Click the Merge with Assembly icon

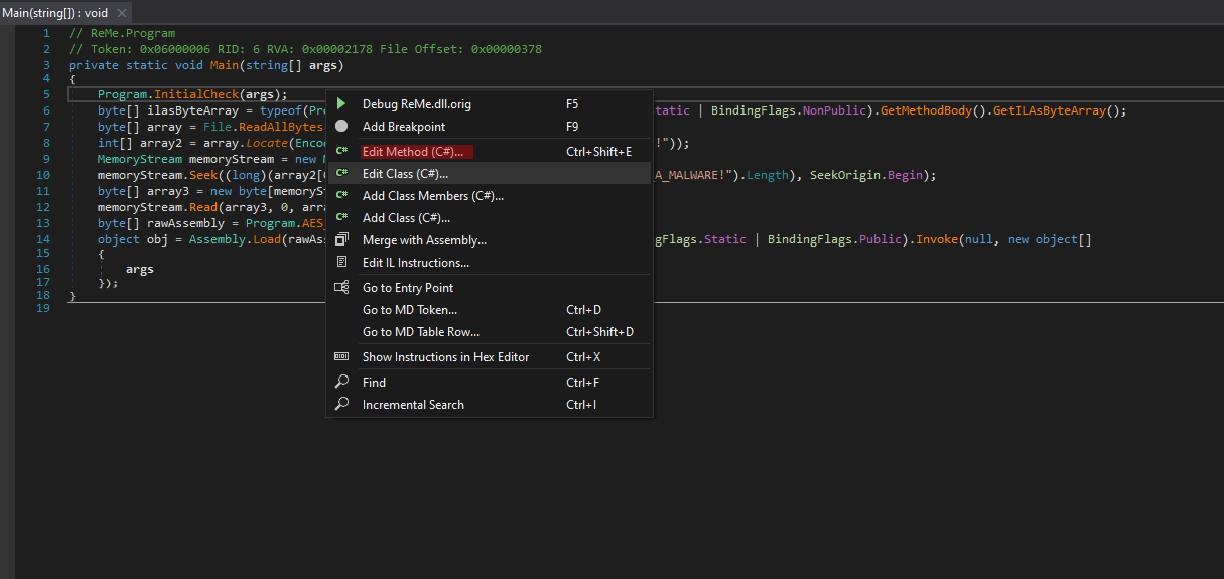point(342,240)
